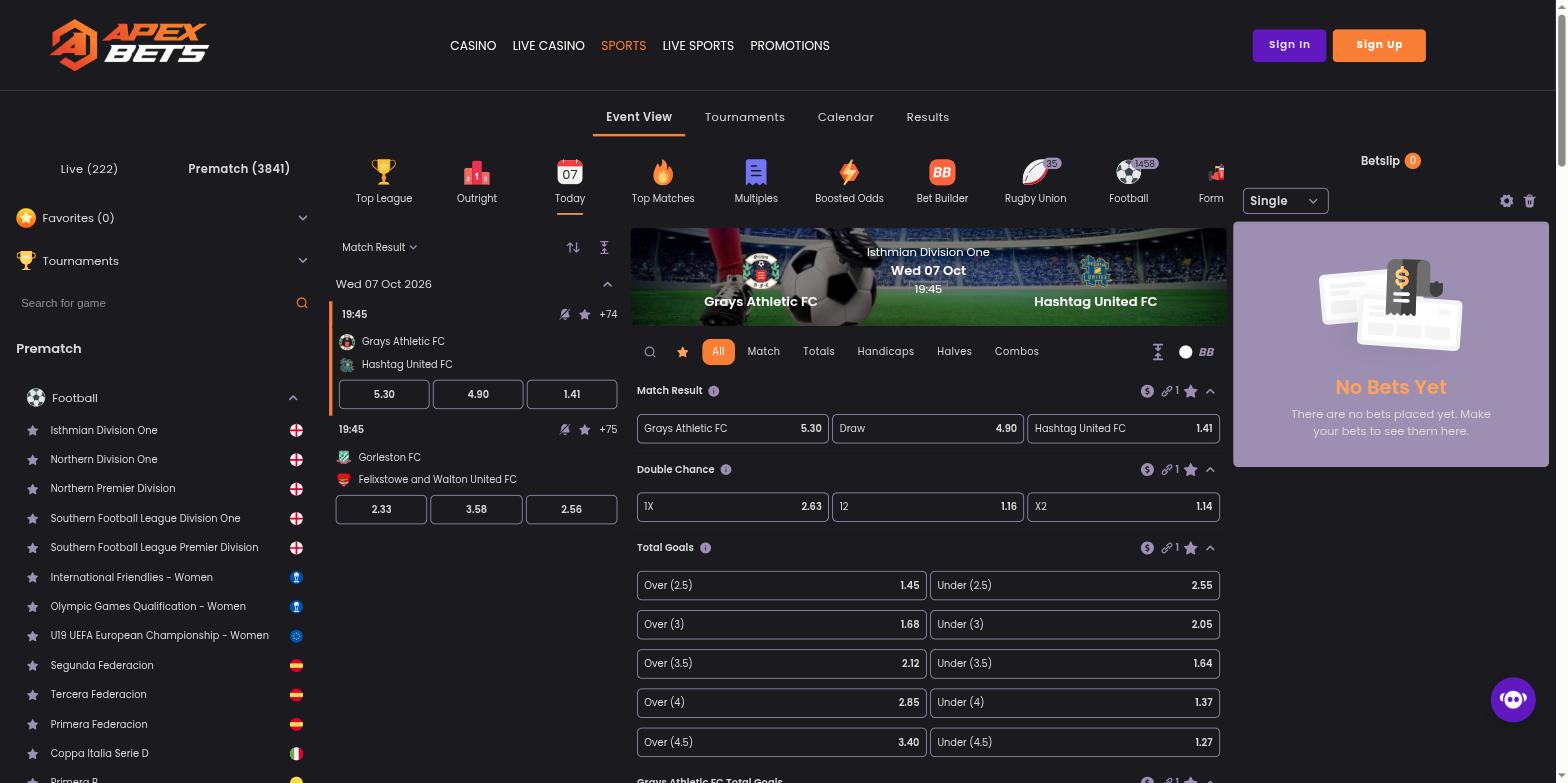1568x783 pixels.
Task: Switch to the Tournaments tab
Action: tap(745, 117)
